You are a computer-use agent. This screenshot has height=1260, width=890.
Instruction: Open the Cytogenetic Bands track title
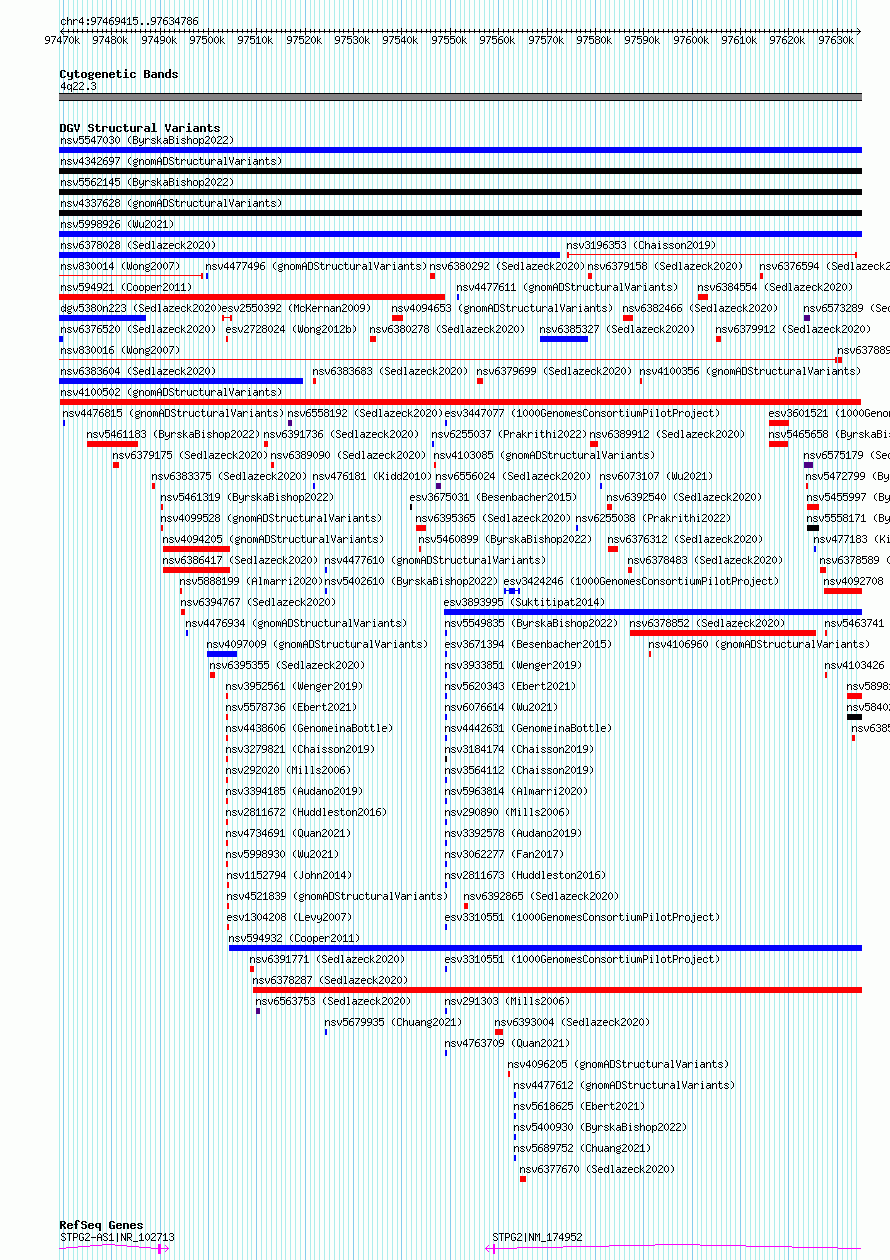click(119, 74)
